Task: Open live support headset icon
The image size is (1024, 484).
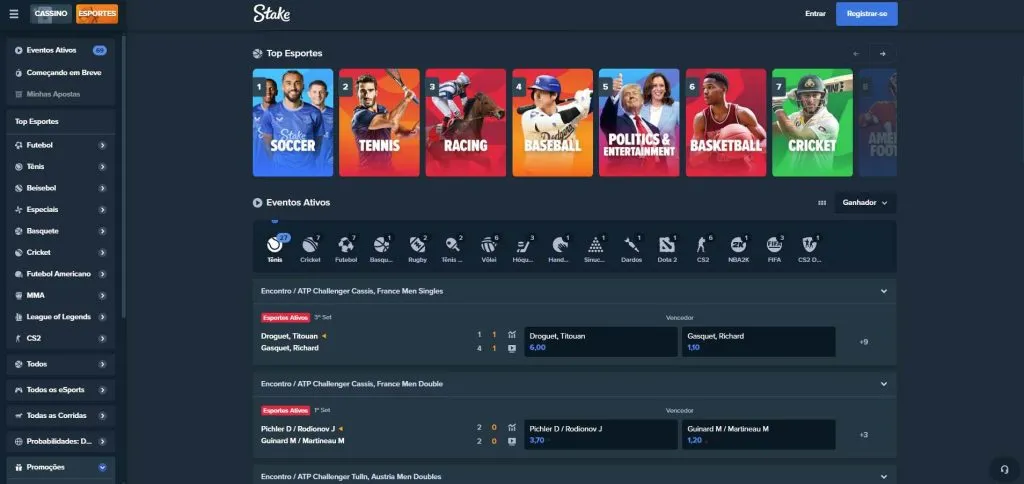Action: [x=1003, y=469]
